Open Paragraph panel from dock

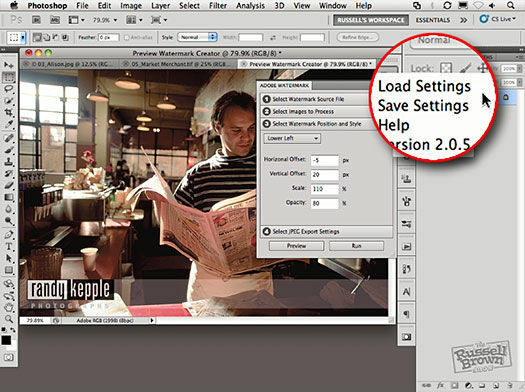tap(406, 314)
